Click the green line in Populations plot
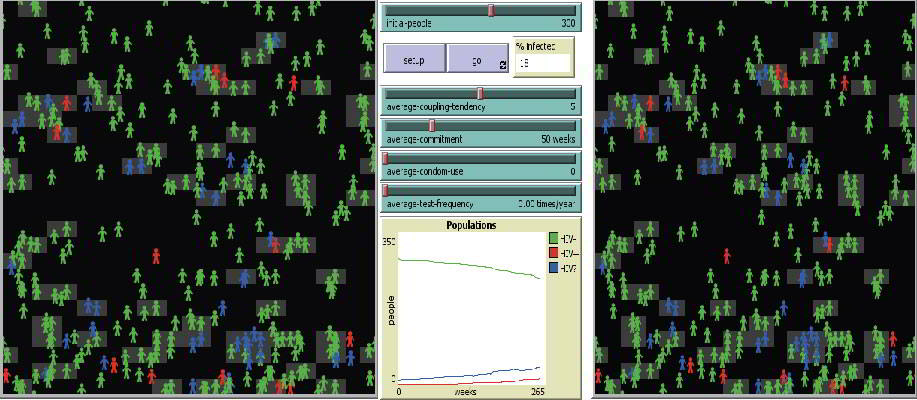917x400 pixels. click(470, 266)
